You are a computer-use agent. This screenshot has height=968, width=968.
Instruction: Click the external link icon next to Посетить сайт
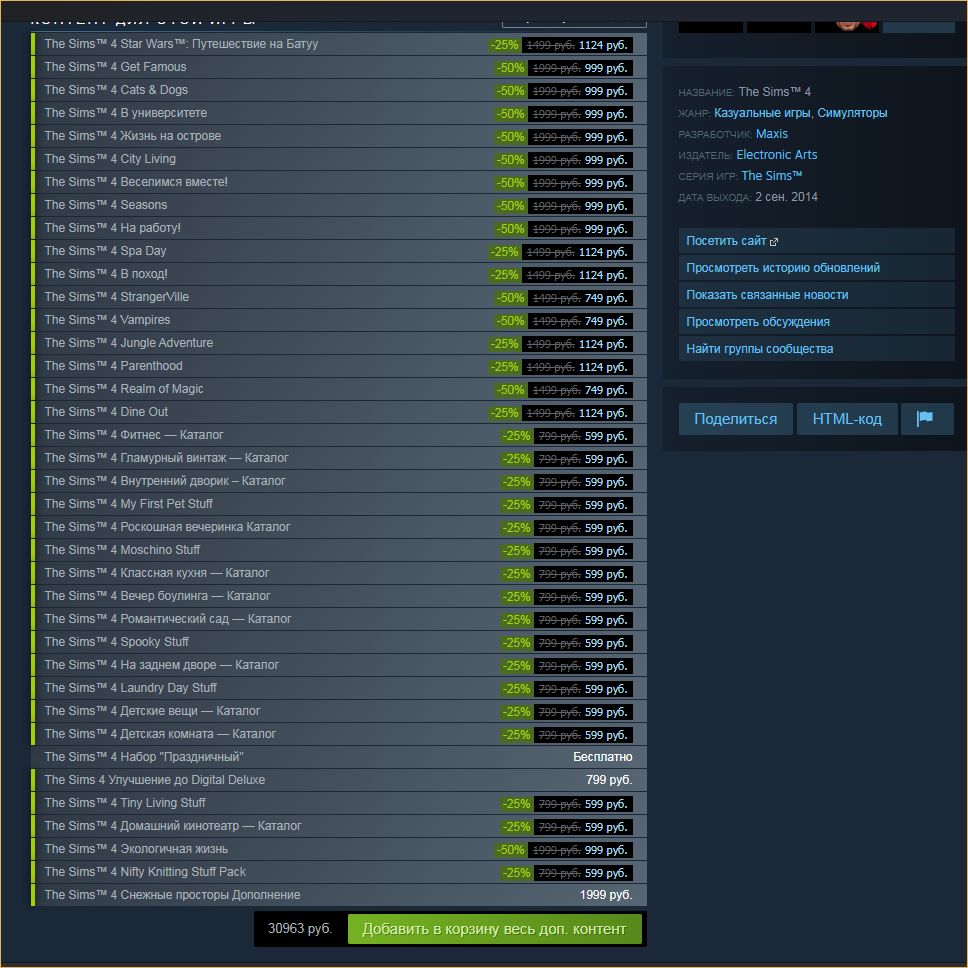click(x=774, y=242)
